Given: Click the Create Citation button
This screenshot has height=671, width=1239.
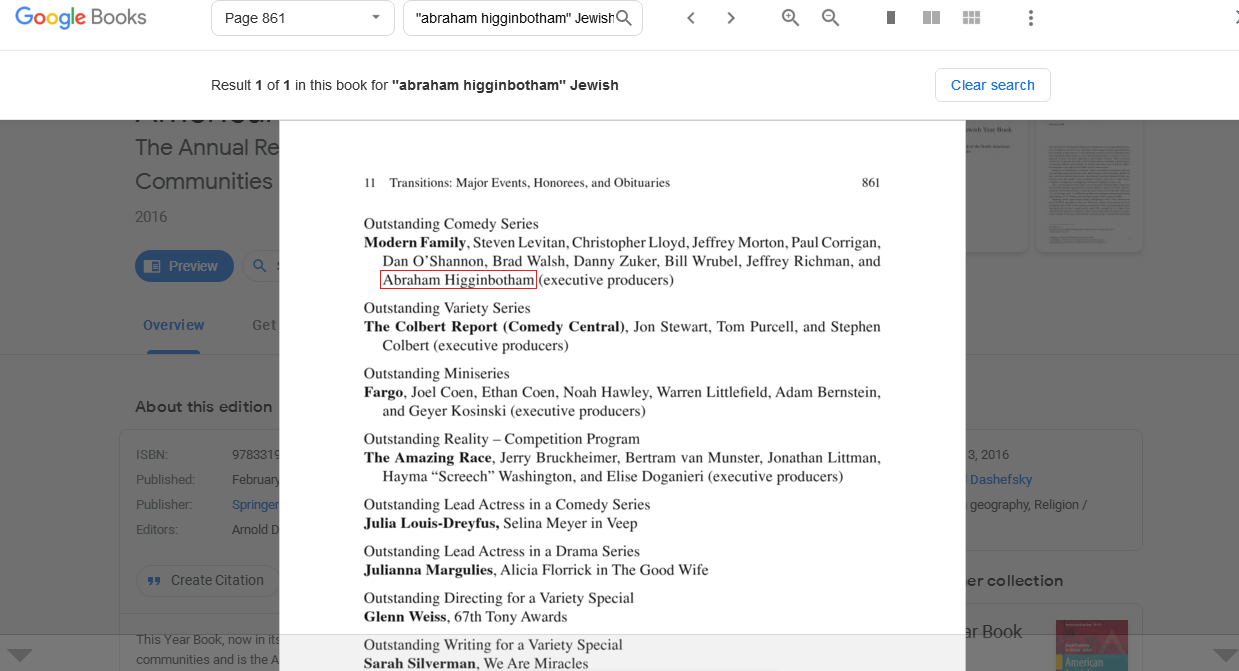Looking at the screenshot, I should pyautogui.click(x=207, y=580).
